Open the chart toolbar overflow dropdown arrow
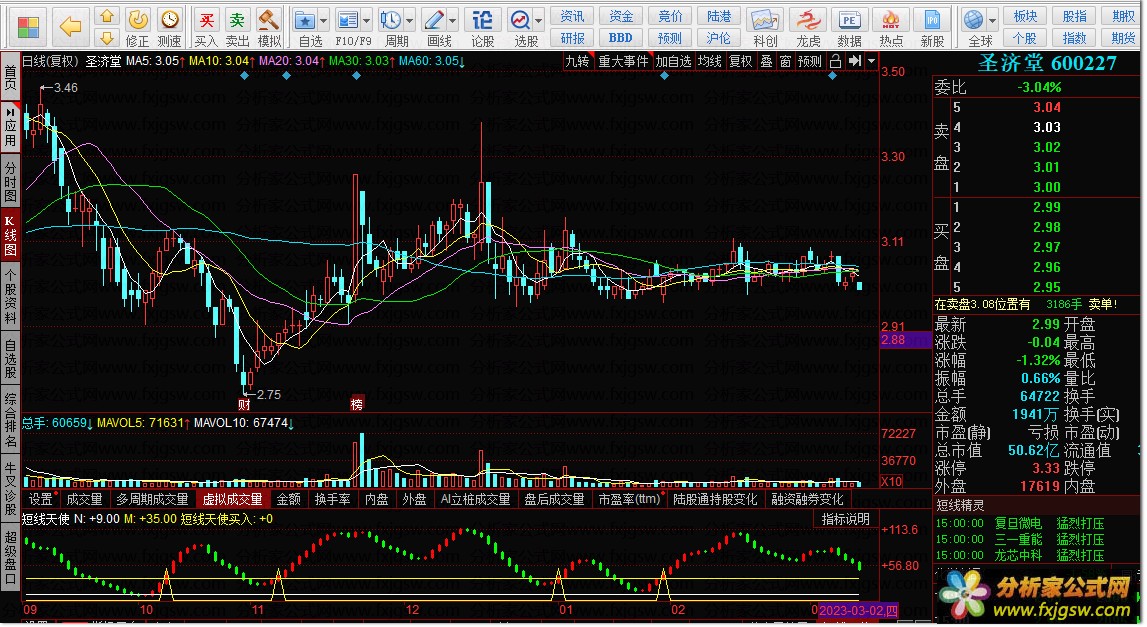 (x=871, y=61)
